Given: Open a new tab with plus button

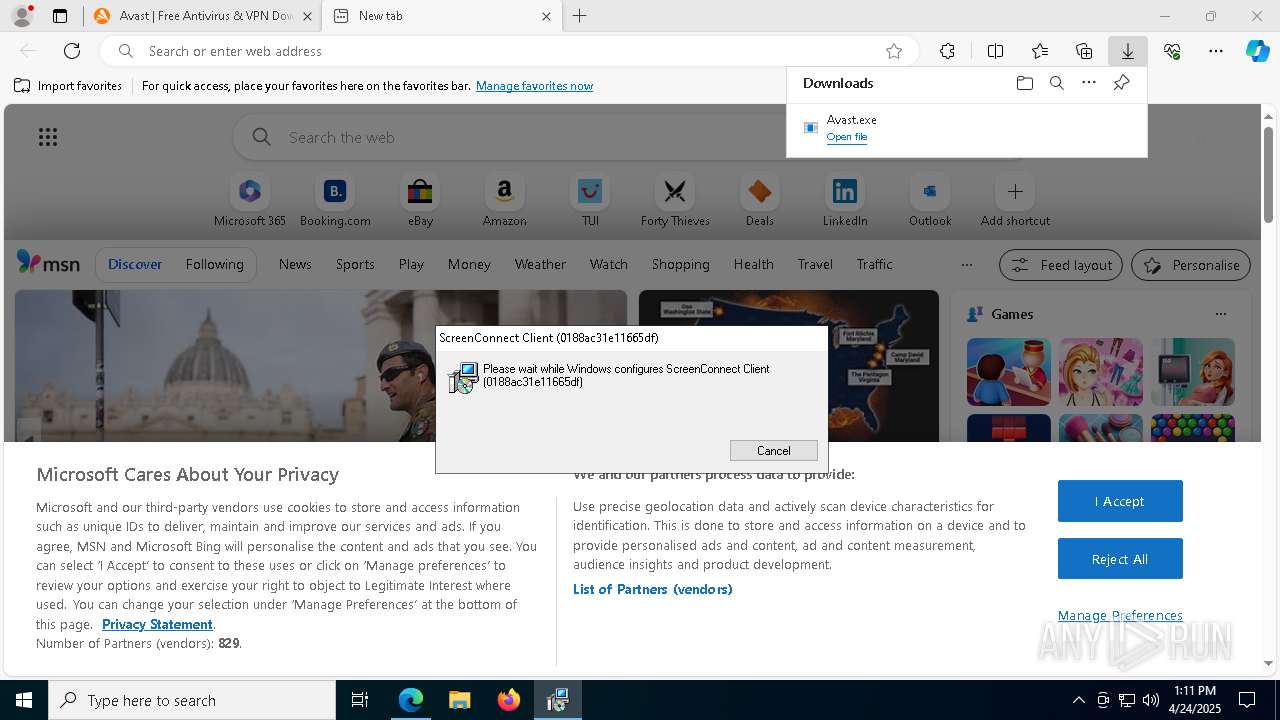Looking at the screenshot, I should tap(580, 16).
